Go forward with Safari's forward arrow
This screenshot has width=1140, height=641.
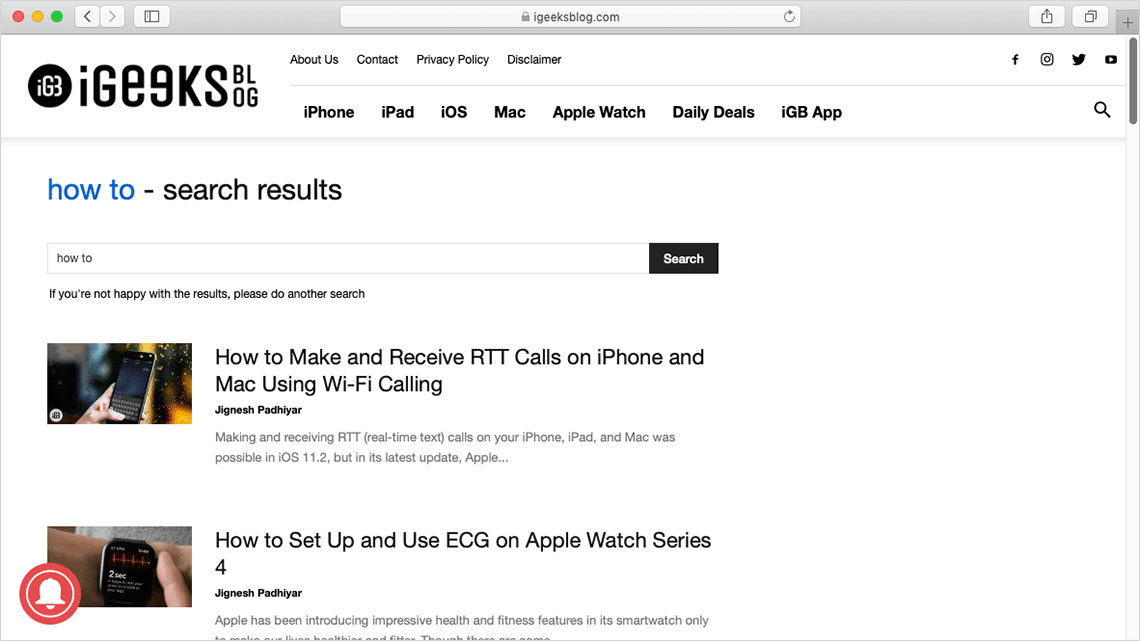(112, 16)
